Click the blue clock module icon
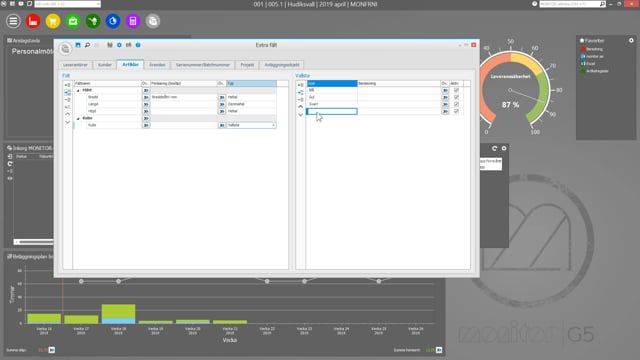640x360 pixels. 113,21
